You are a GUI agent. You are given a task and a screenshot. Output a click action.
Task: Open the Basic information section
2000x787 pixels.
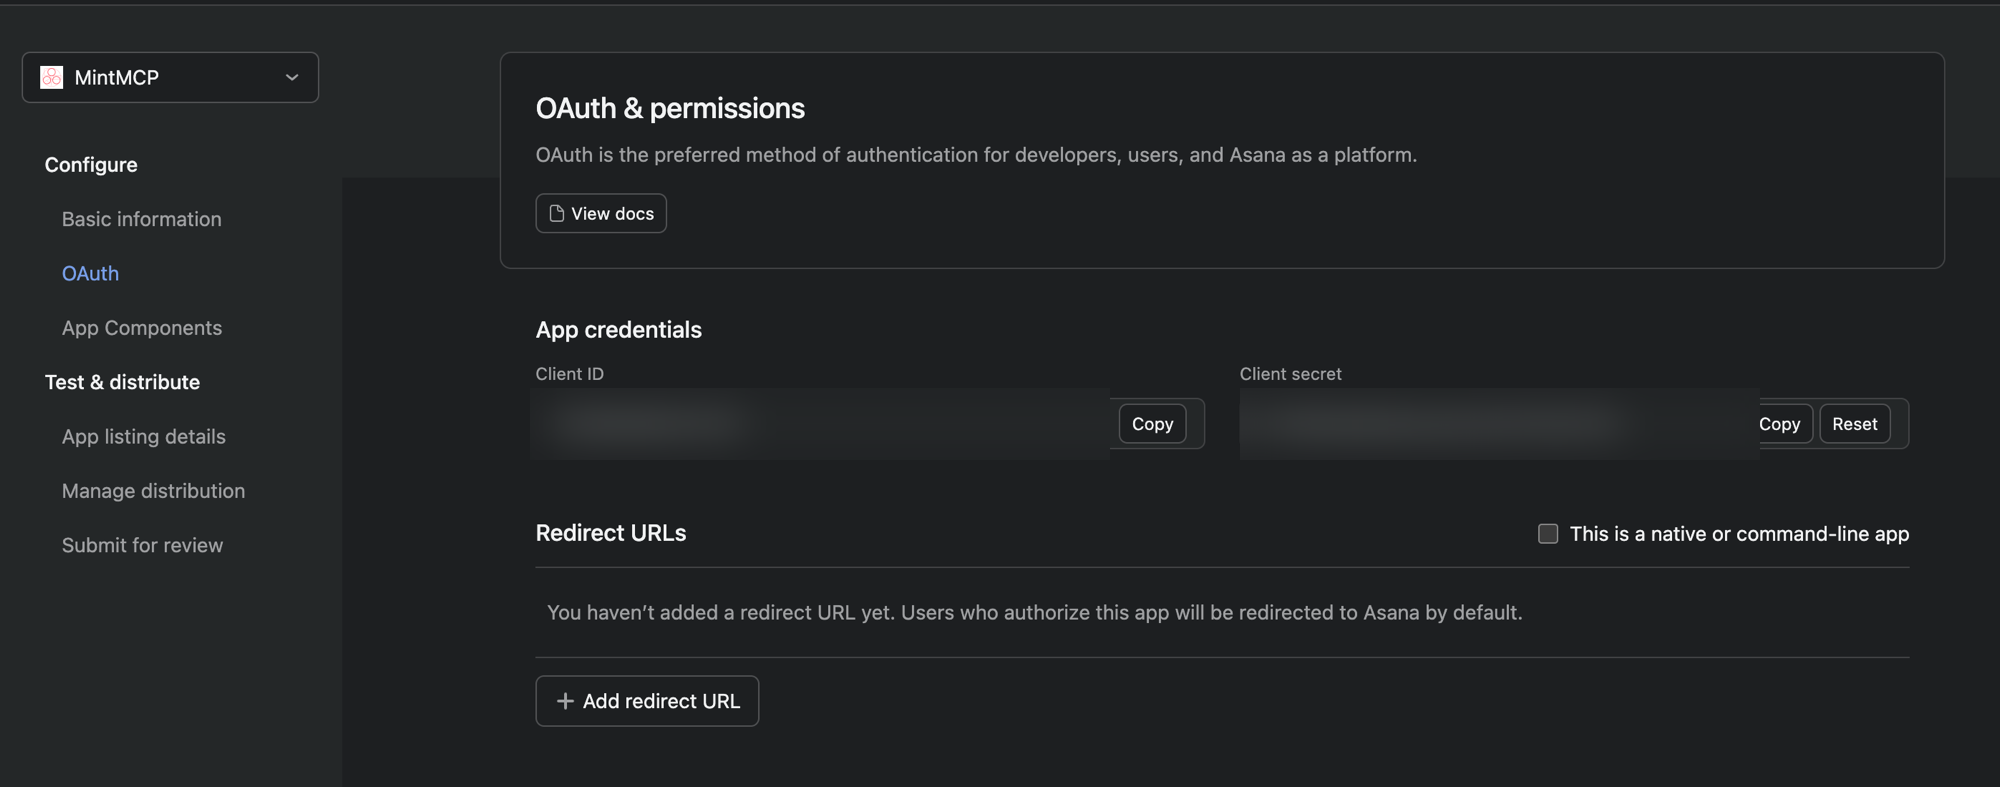coord(142,219)
